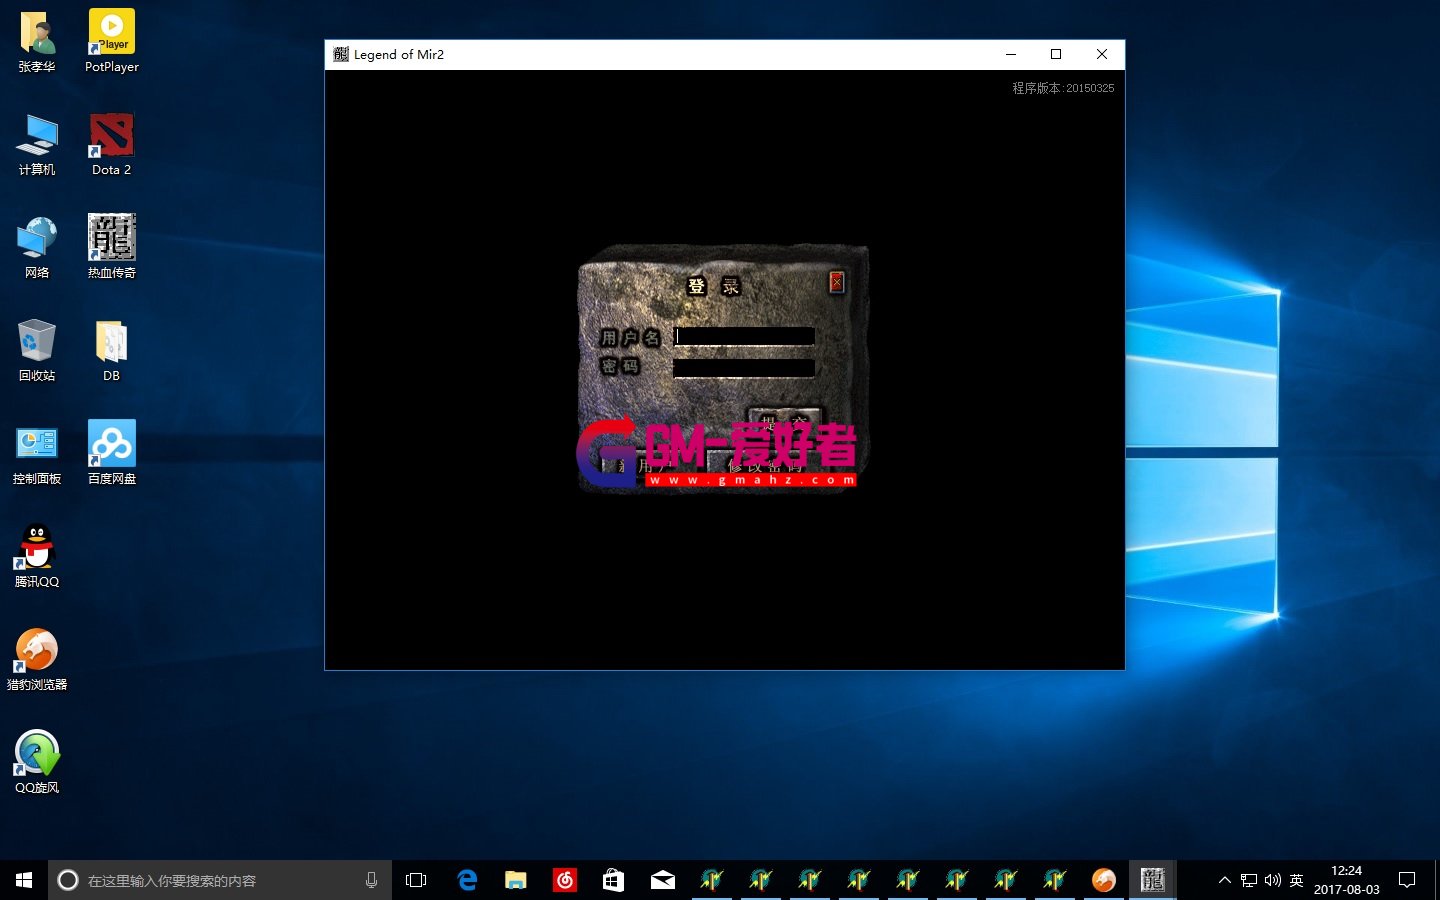Click the Legend of Mir2 title bar icon
The width and height of the screenshot is (1440, 900).
tap(341, 54)
